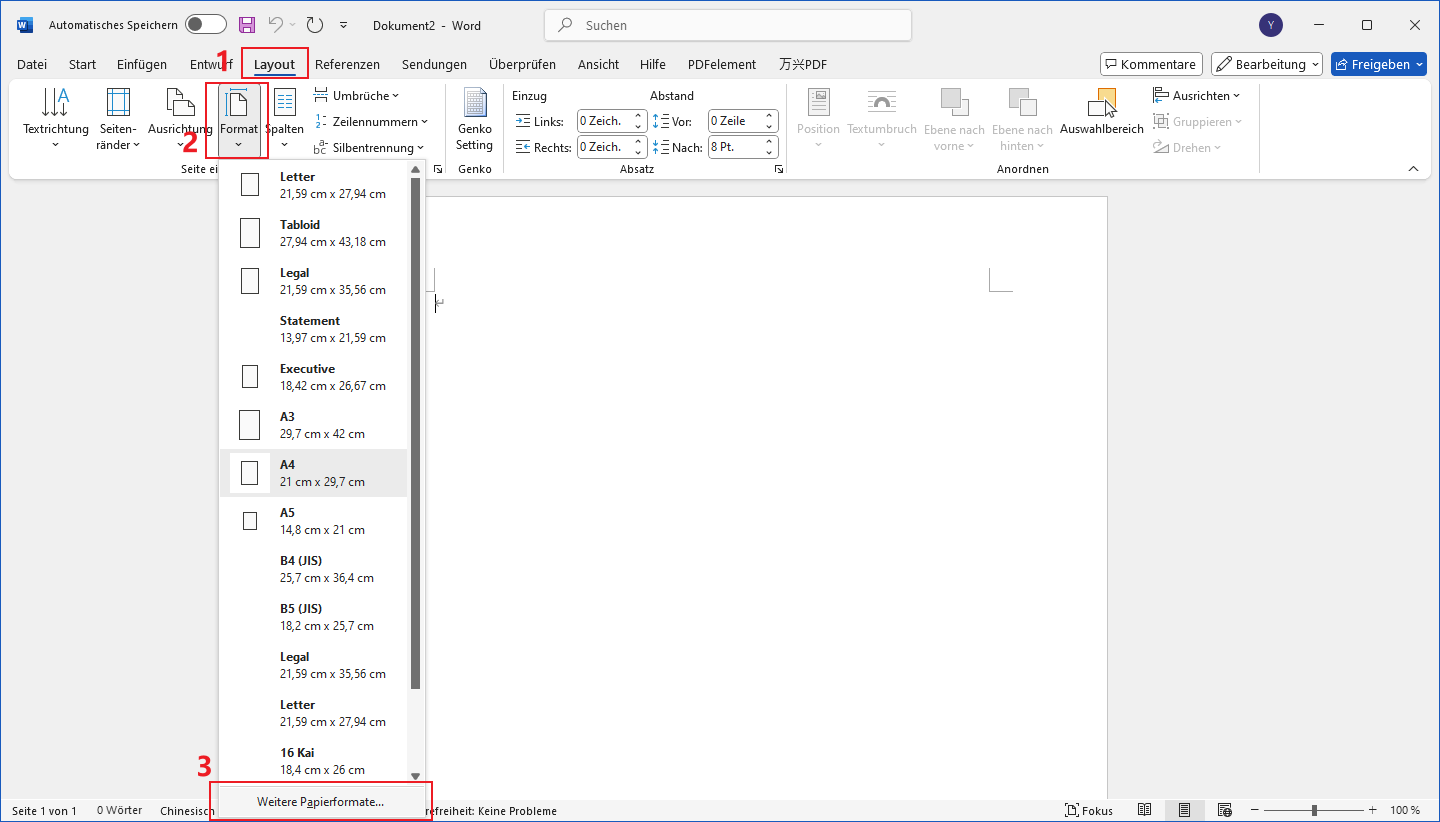Click the Suchen search box

click(728, 25)
